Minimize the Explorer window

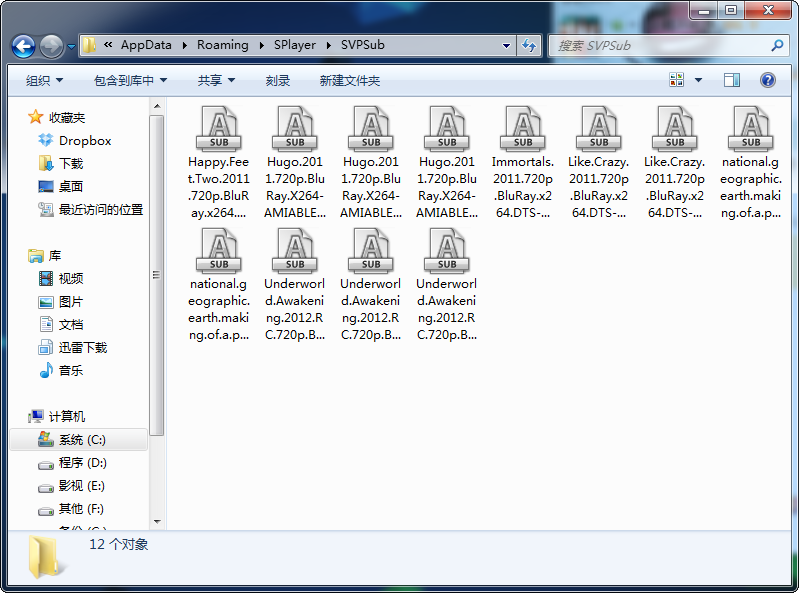tap(704, 10)
